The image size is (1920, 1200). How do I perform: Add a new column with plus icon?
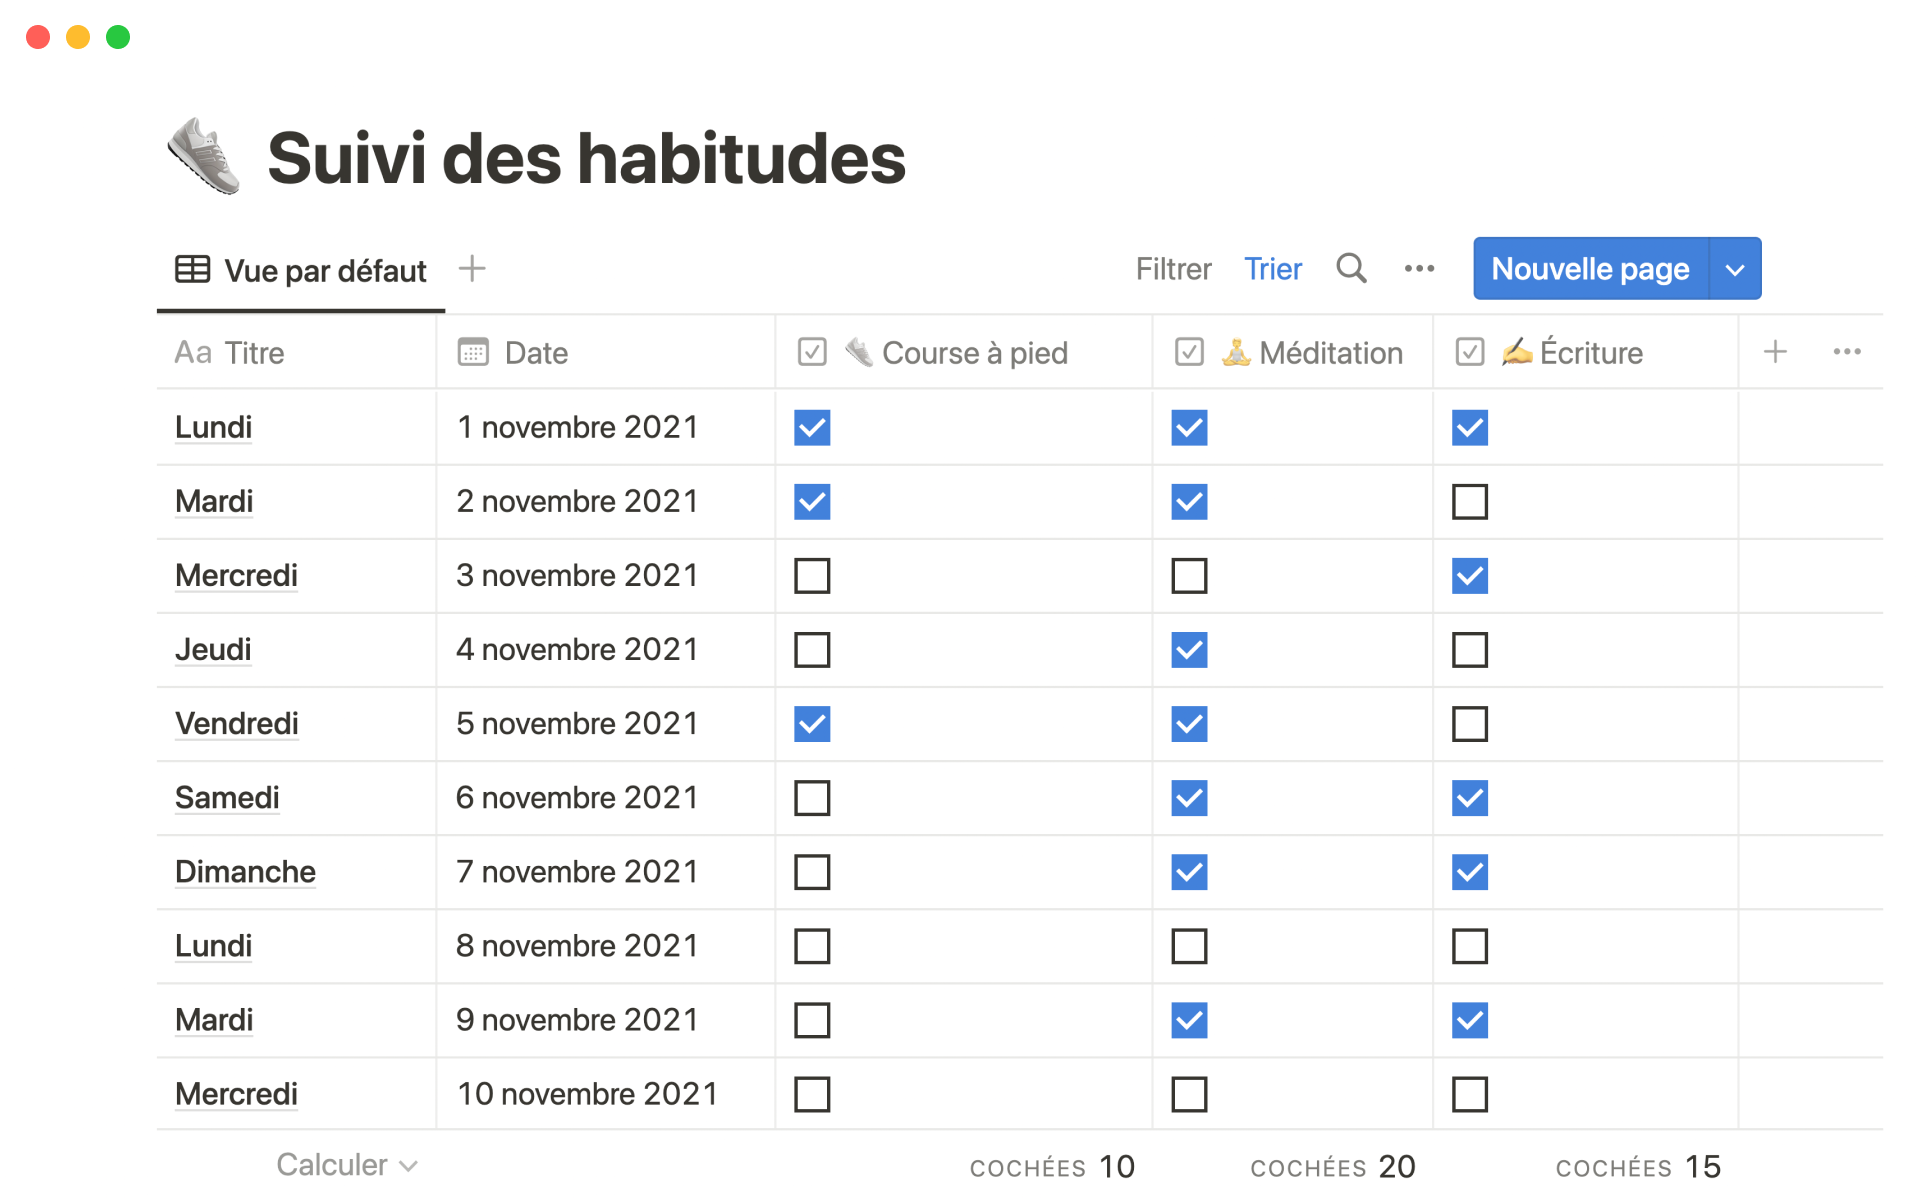point(1775,352)
